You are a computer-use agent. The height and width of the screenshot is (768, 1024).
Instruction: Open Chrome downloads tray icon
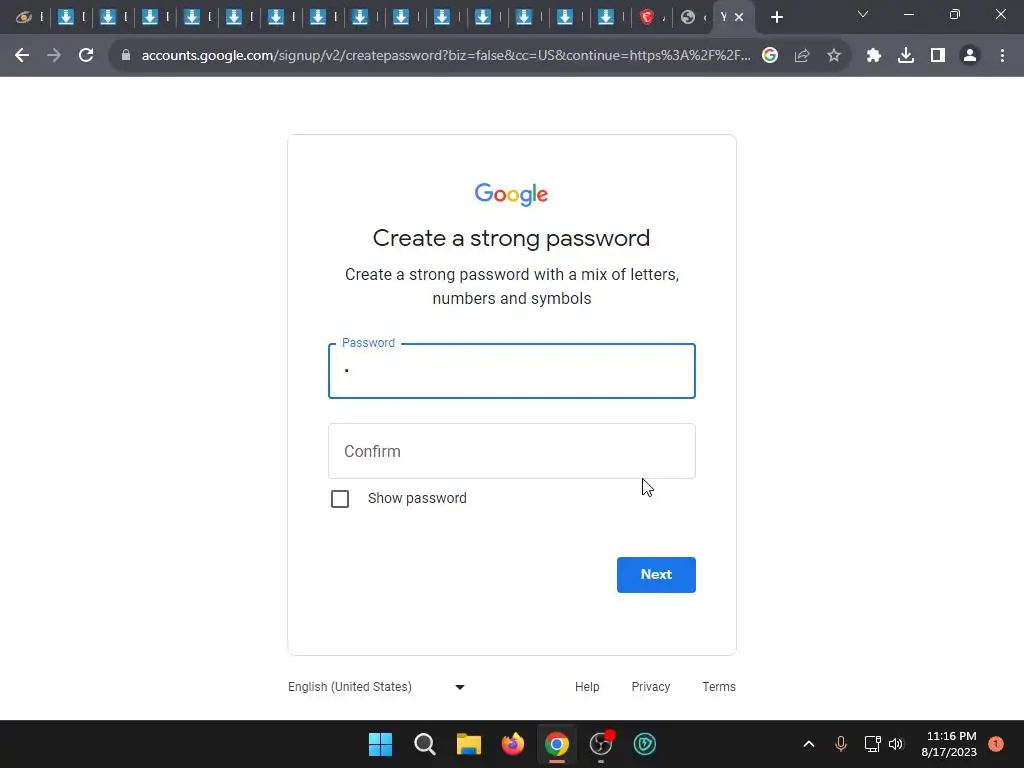tap(906, 56)
